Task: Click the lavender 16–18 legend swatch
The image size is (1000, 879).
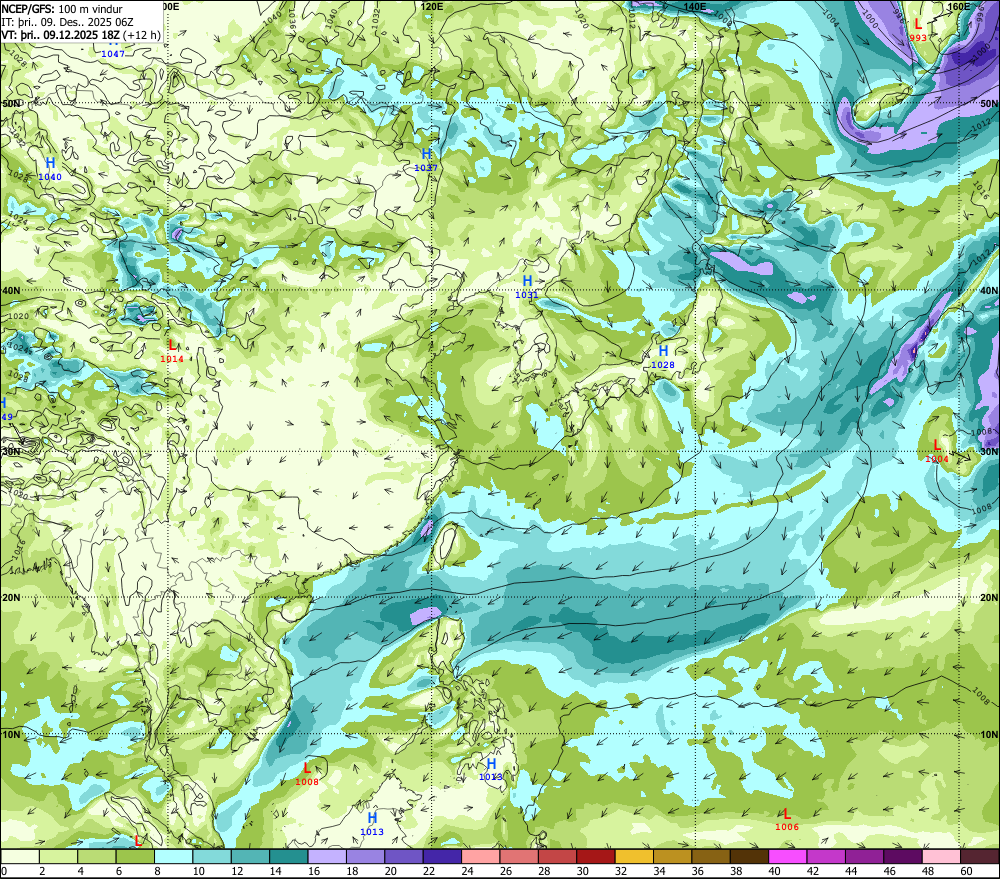Action: 327,856
